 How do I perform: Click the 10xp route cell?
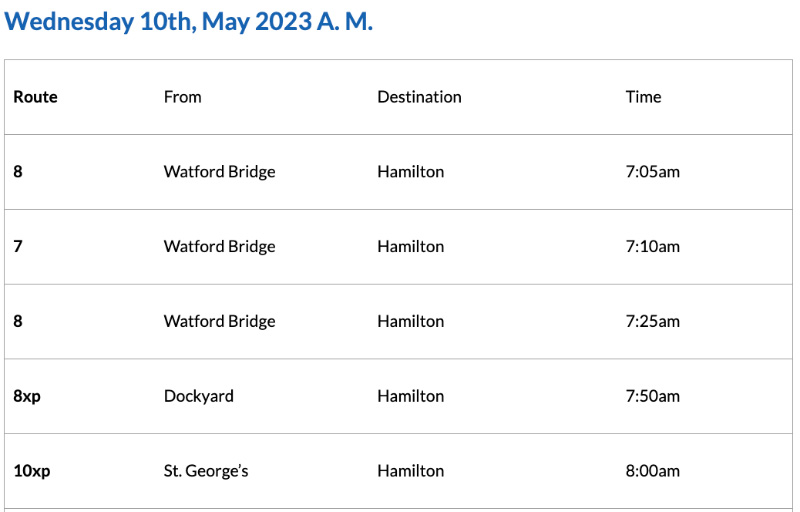tap(31, 471)
